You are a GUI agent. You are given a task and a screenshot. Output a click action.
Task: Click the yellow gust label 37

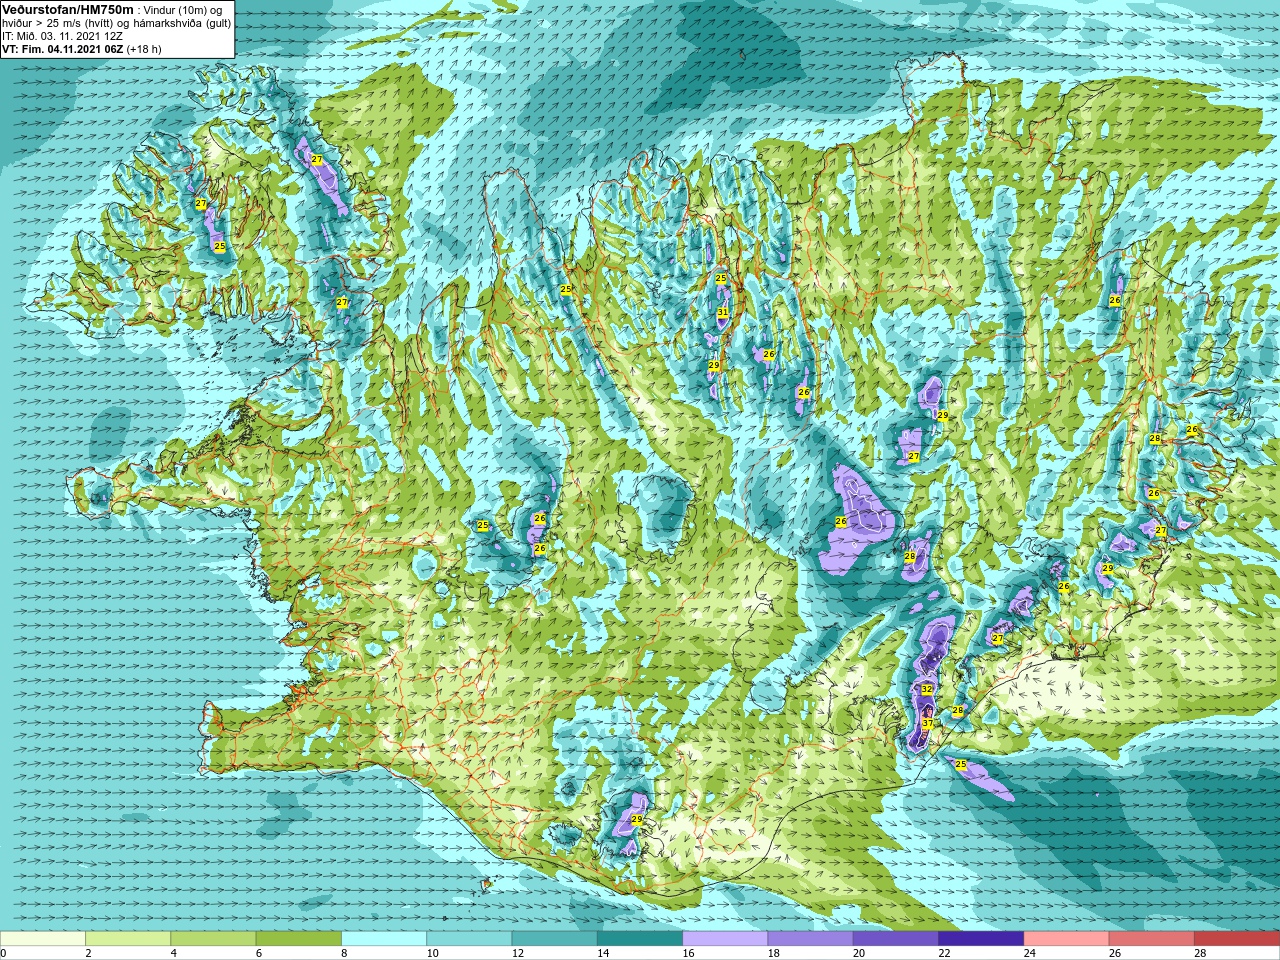tap(928, 724)
